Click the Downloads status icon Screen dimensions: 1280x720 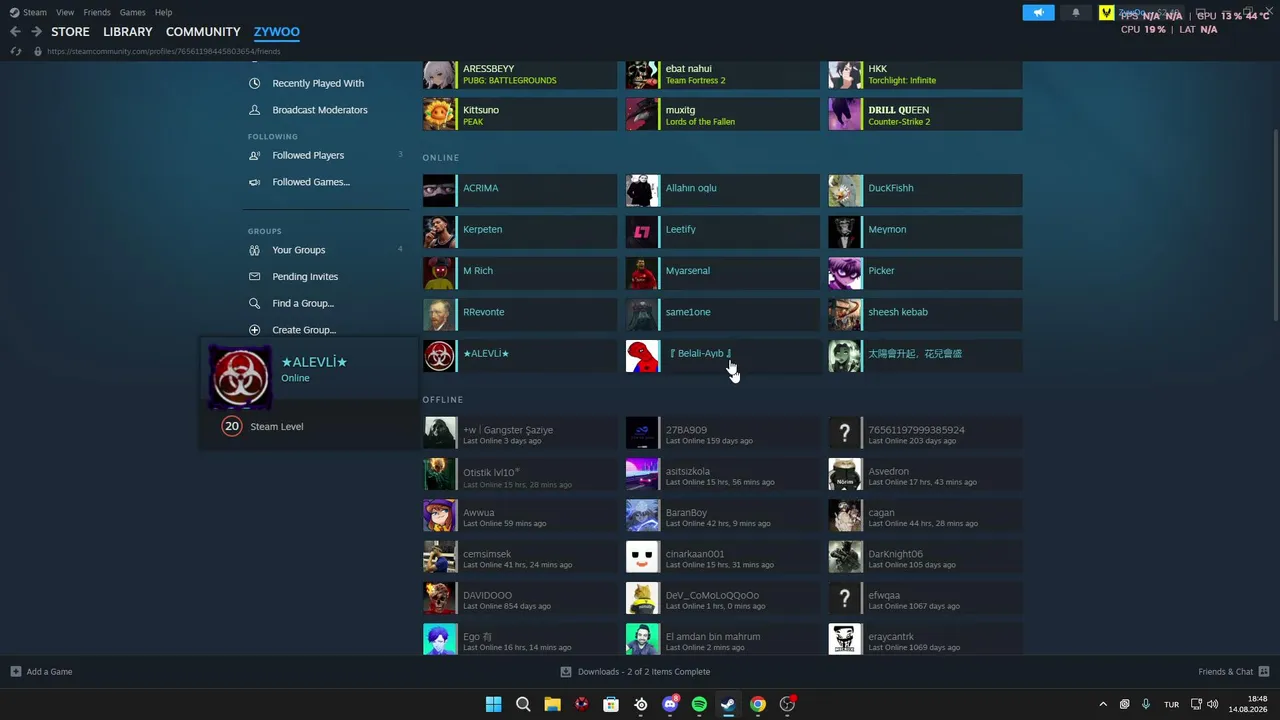coord(566,672)
